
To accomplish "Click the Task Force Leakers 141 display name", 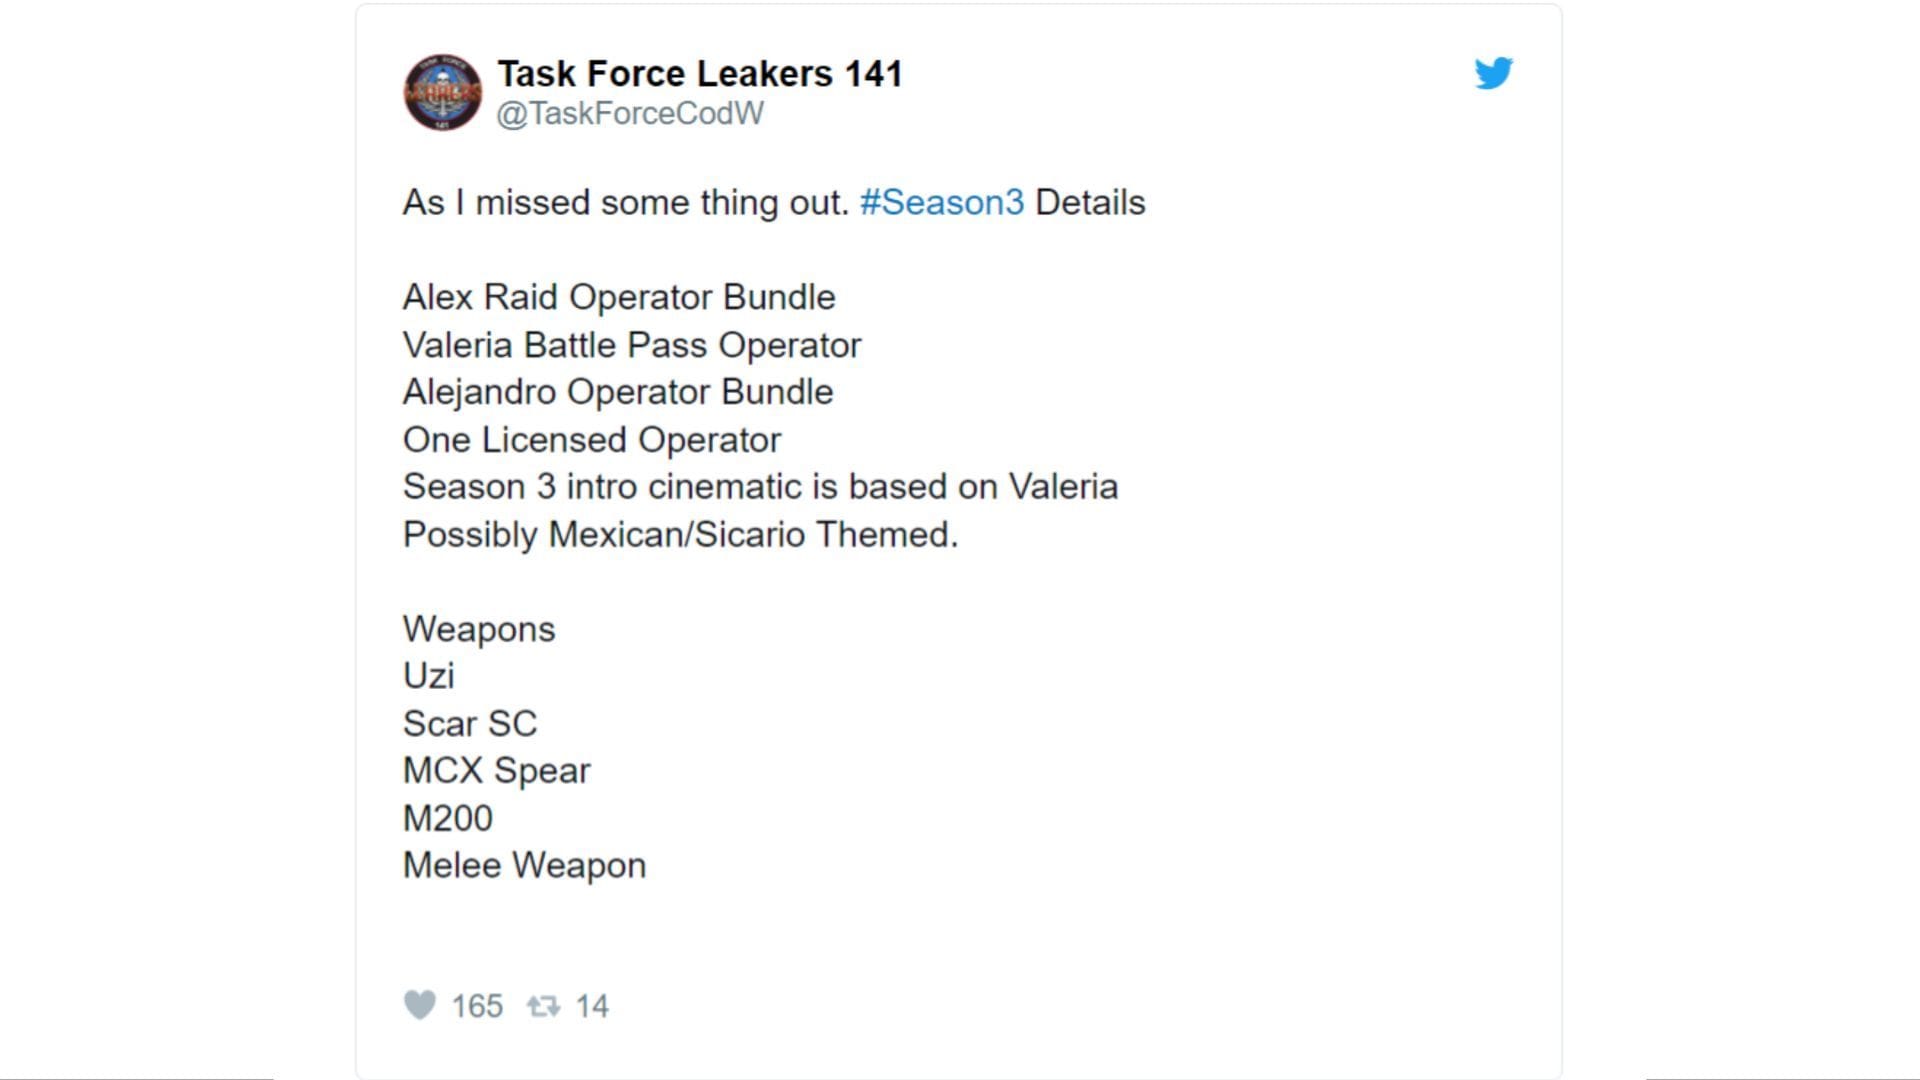I will click(700, 72).
